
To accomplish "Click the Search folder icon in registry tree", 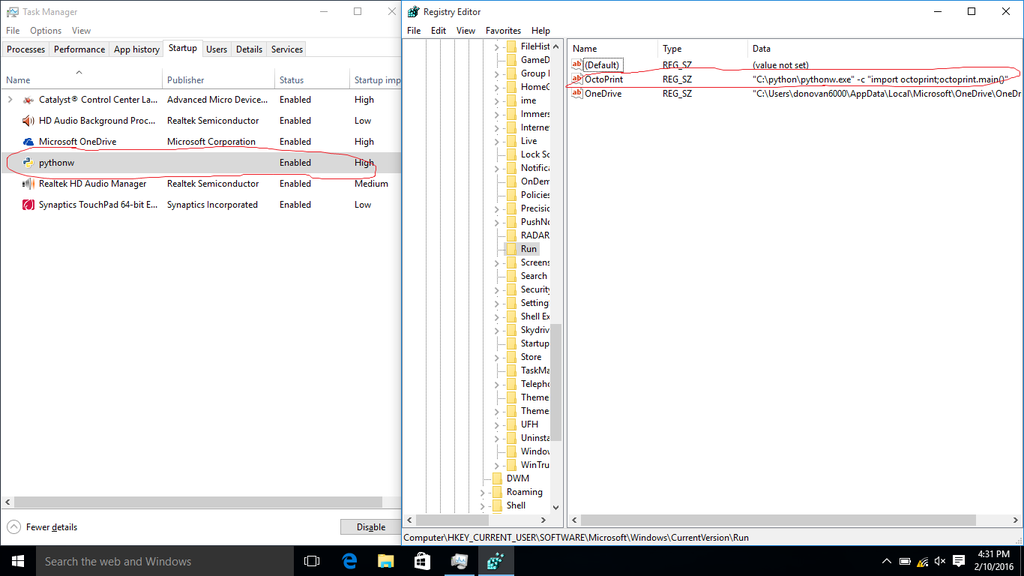I will [511, 276].
